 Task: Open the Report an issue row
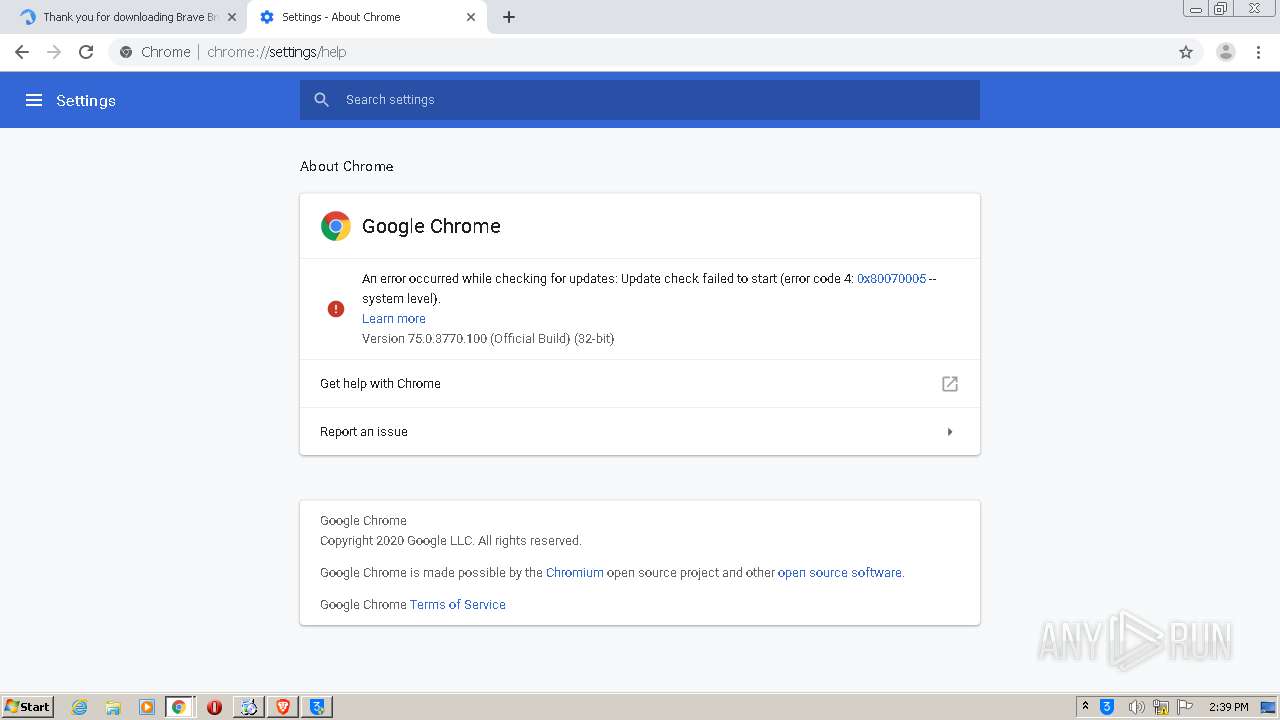point(640,432)
